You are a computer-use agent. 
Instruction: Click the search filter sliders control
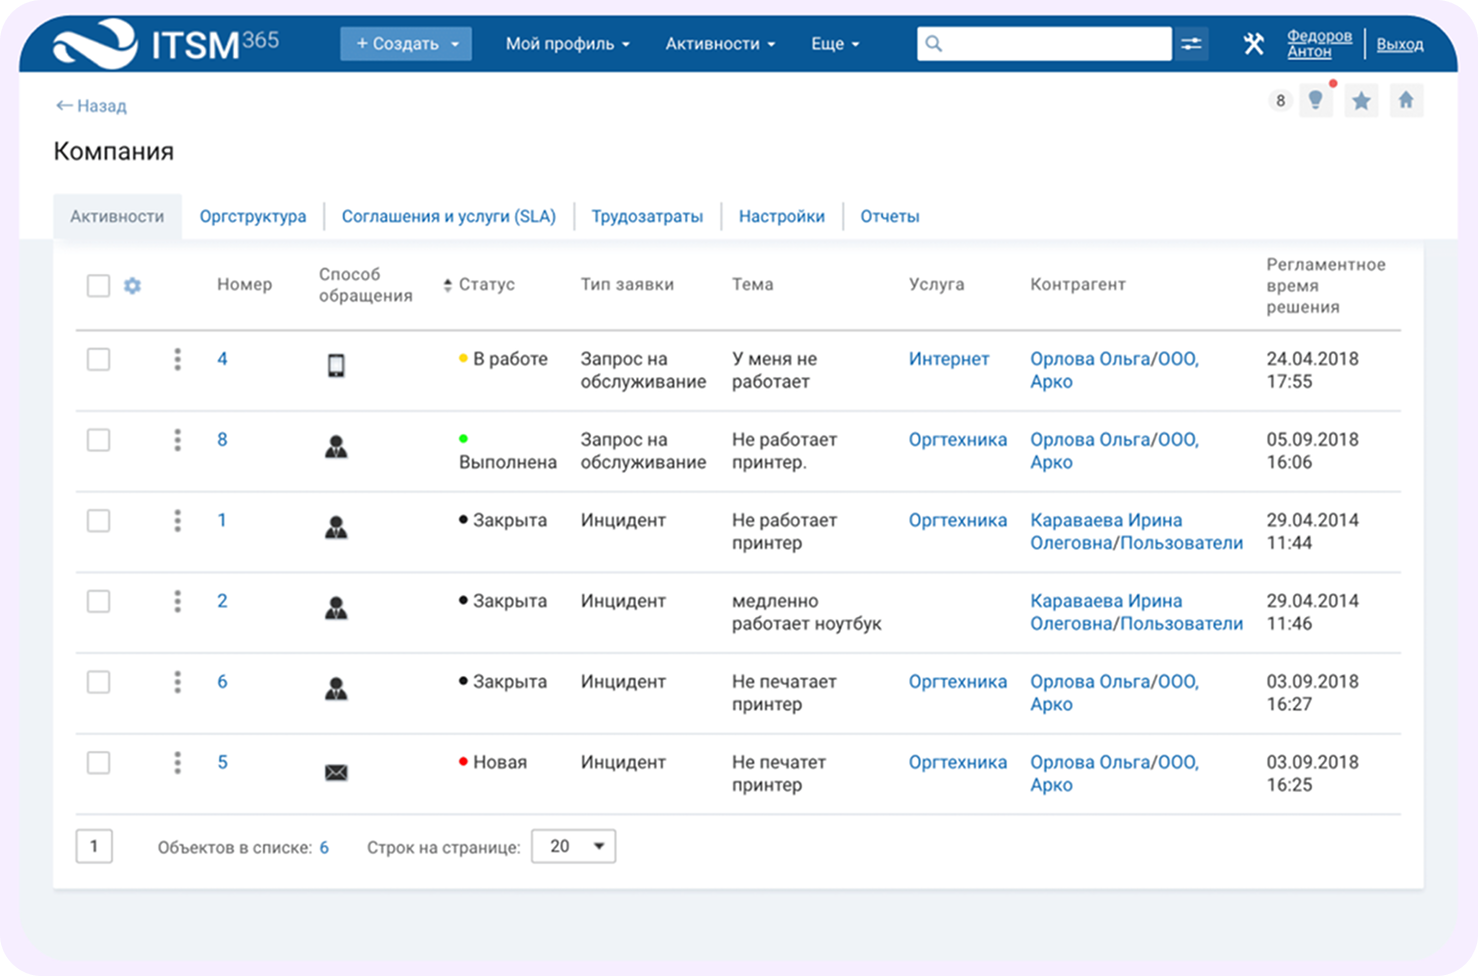[x=1190, y=43]
